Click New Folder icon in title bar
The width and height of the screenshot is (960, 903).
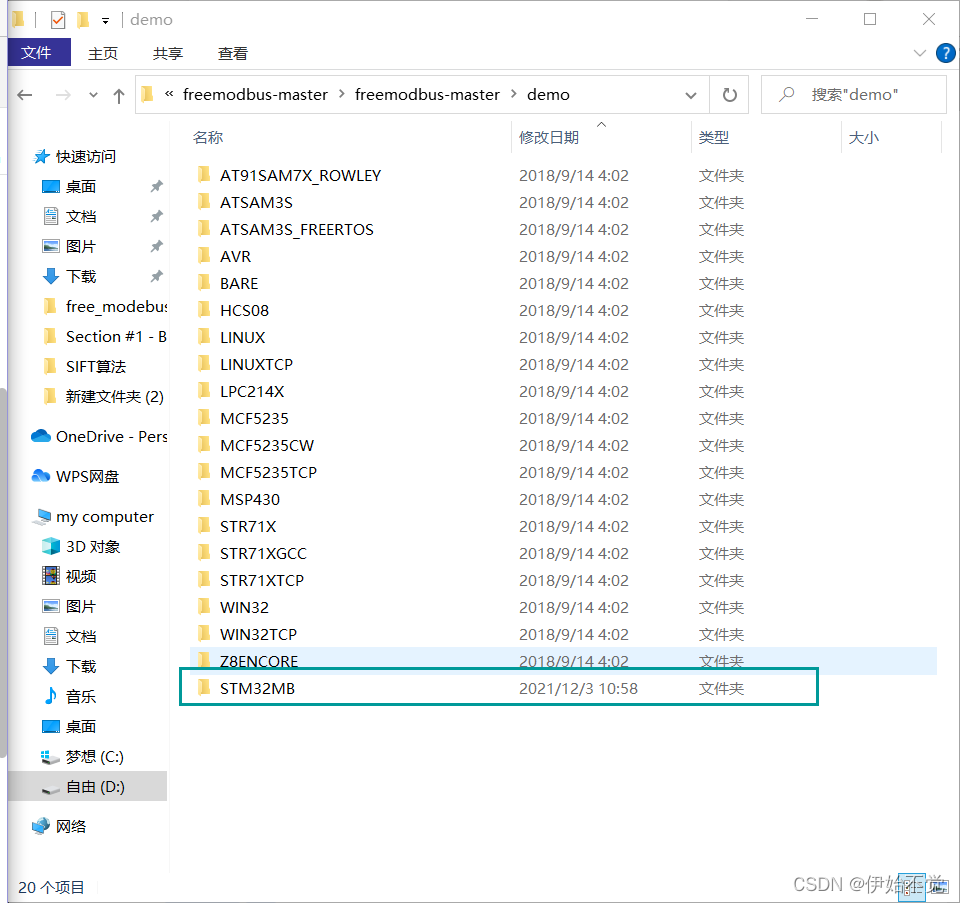83,20
